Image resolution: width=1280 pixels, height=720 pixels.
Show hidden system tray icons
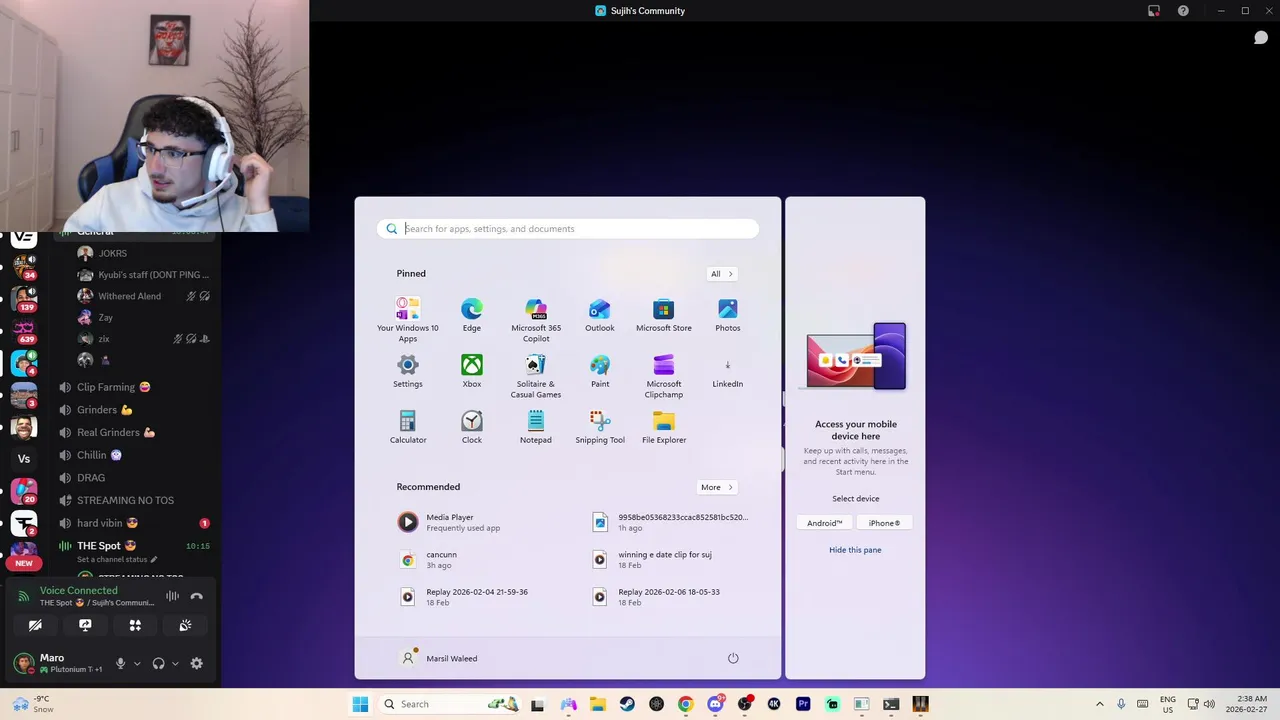(x=1100, y=704)
